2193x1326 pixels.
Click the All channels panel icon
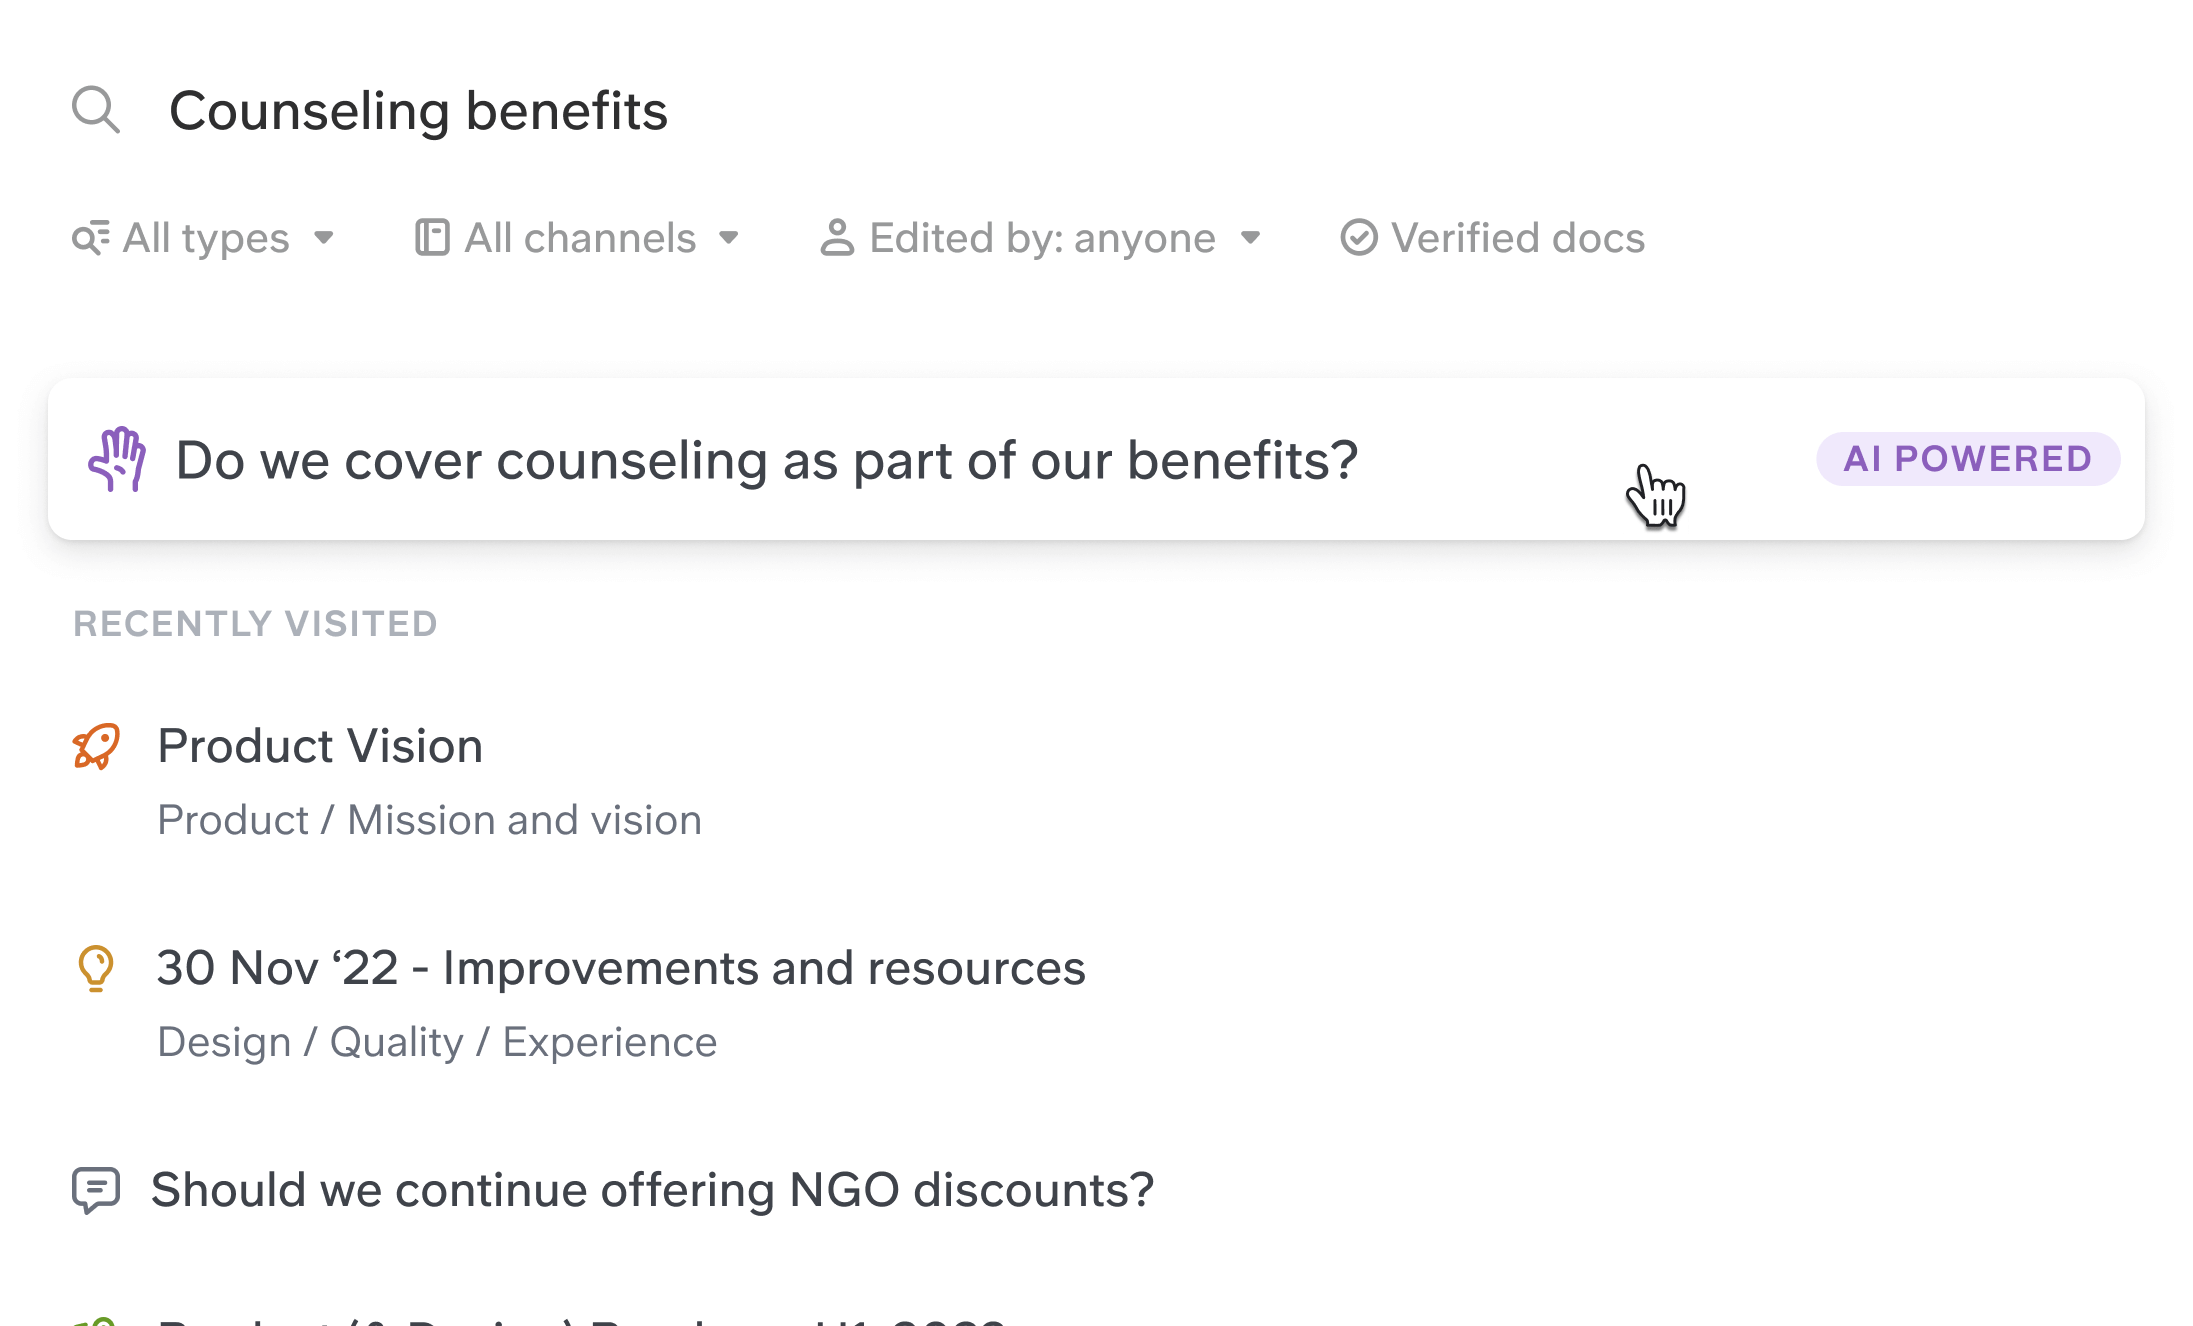coord(432,238)
